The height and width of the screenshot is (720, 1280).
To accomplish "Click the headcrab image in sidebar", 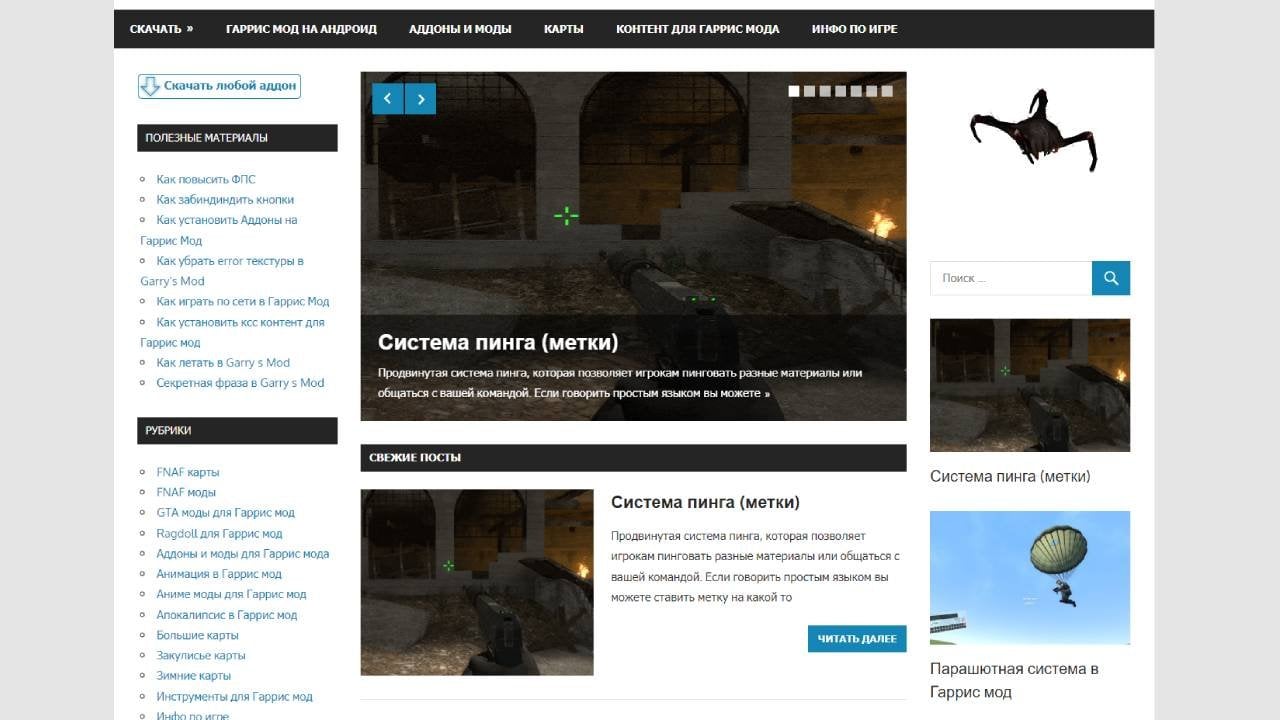I will tap(1033, 130).
